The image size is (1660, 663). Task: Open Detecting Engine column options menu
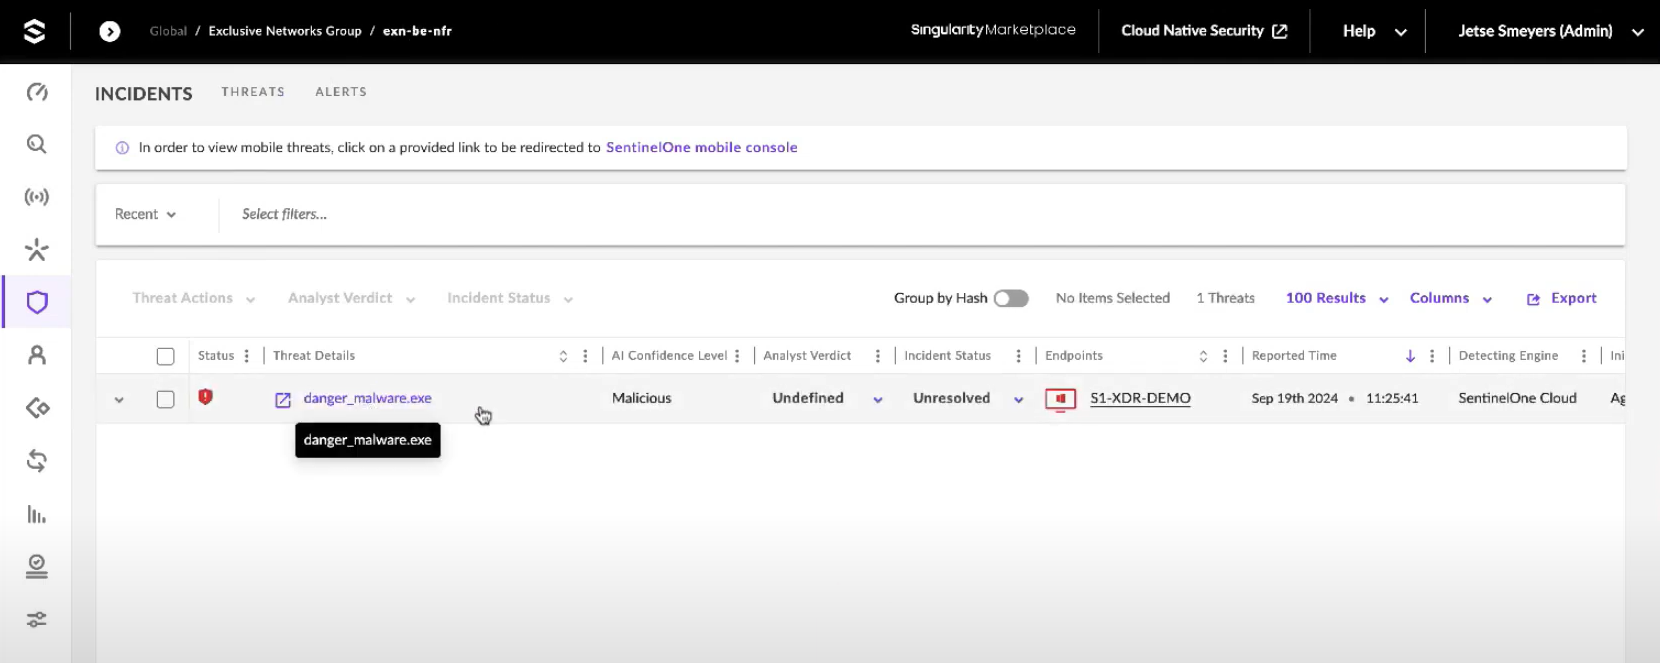tap(1584, 356)
